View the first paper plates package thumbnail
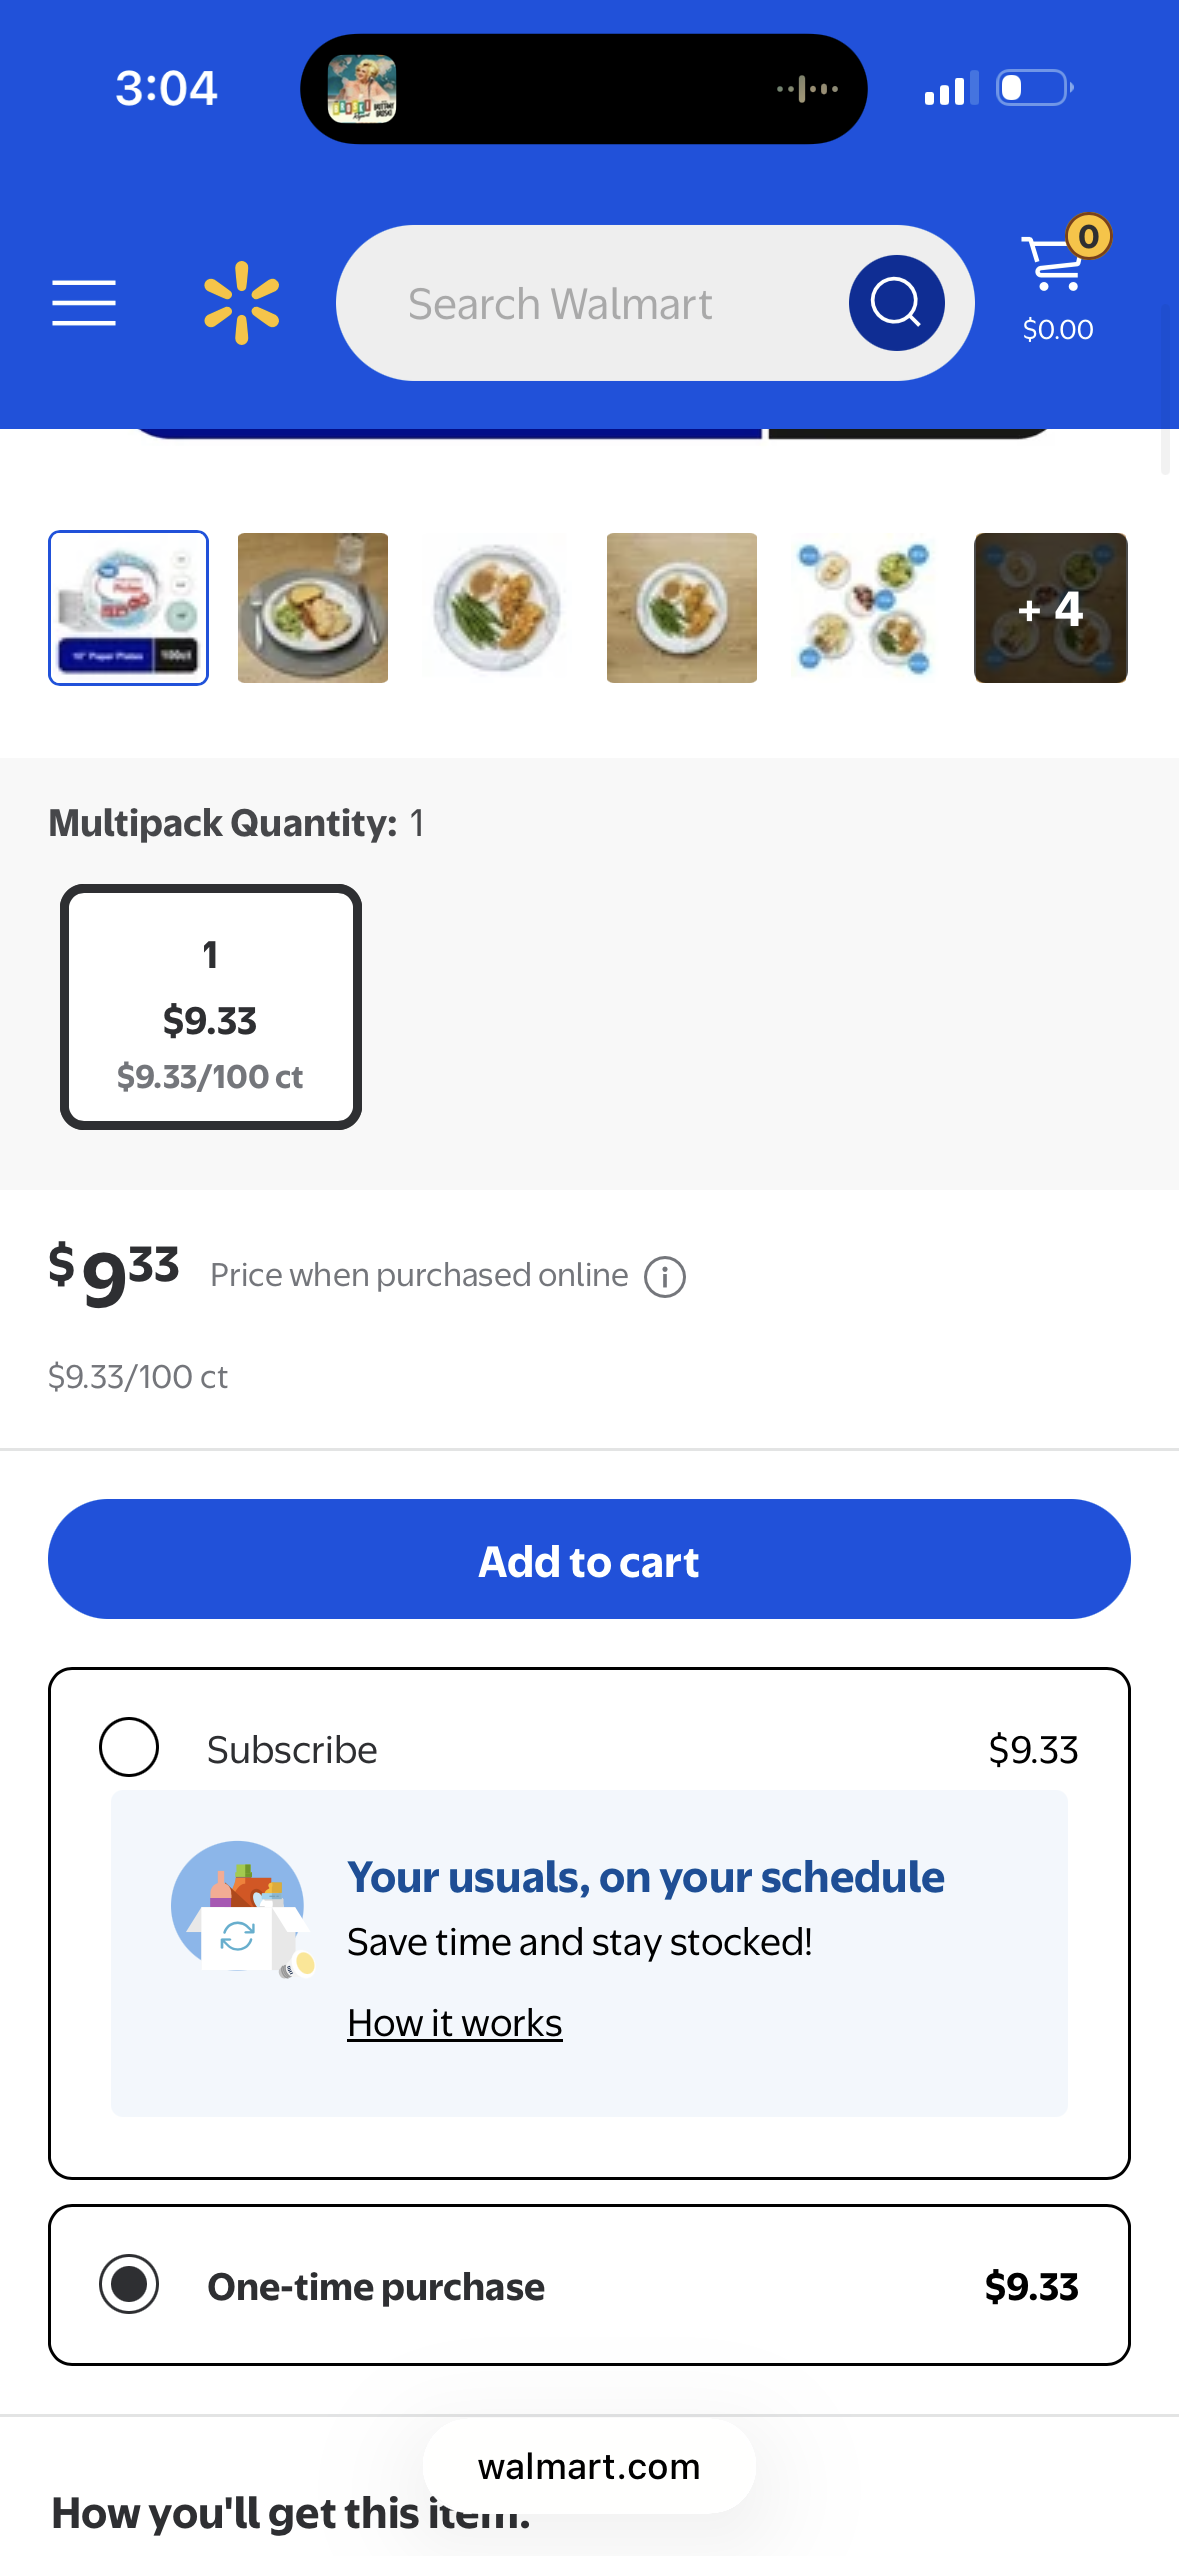 pyautogui.click(x=129, y=608)
